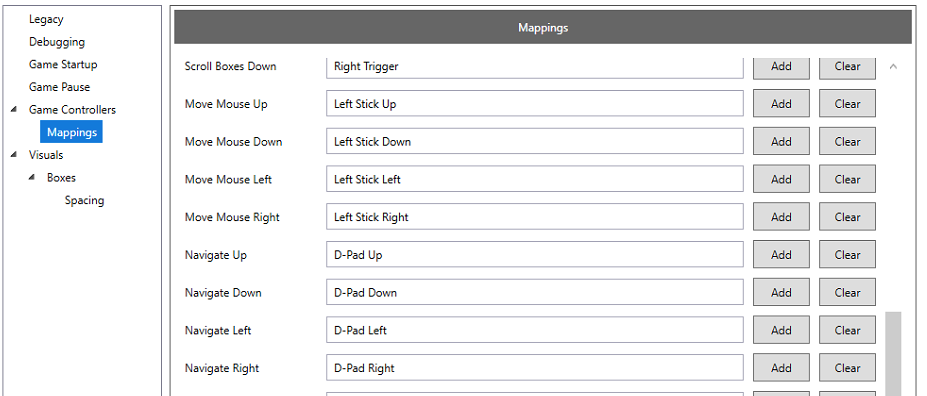
Task: Open the Legacy settings page
Action: tap(46, 20)
